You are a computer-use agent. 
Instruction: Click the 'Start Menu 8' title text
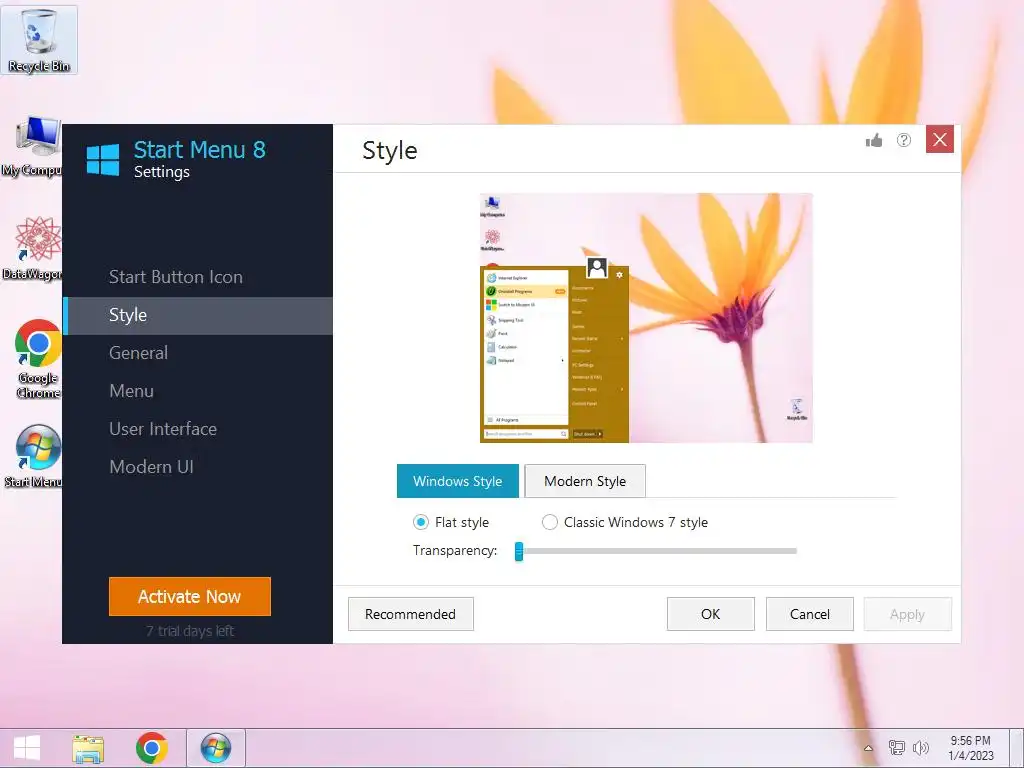[200, 150]
